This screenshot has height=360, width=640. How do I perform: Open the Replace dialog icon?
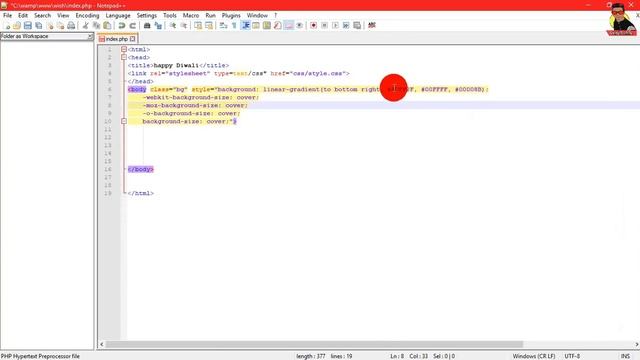[158, 26]
